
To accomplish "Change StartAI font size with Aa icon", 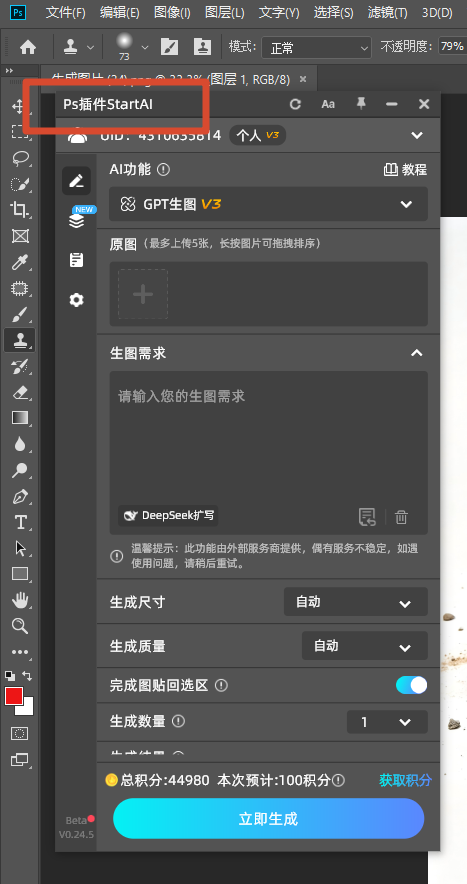I will (328, 104).
